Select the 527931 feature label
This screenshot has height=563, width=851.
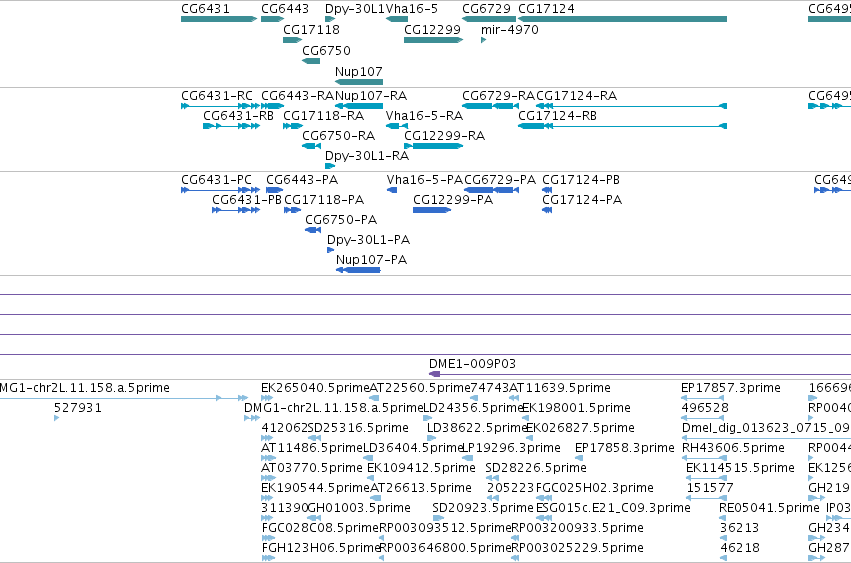click(78, 408)
